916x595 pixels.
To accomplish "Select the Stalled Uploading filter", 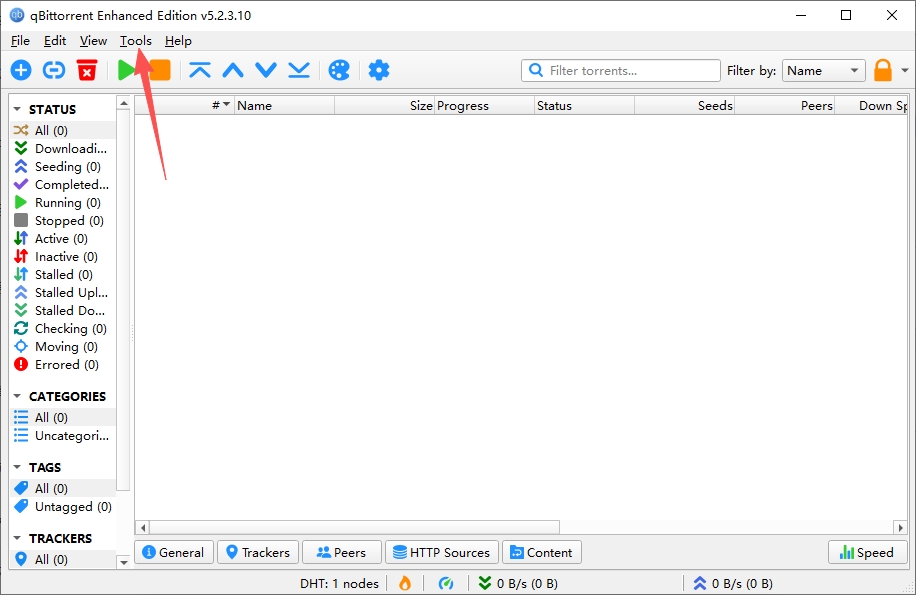I will tap(63, 293).
